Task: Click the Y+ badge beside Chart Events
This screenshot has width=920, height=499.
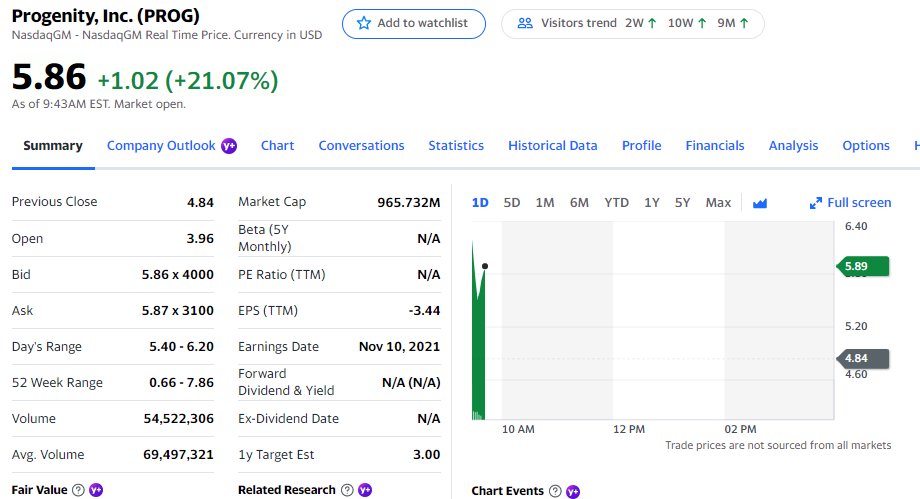Action: [573, 491]
